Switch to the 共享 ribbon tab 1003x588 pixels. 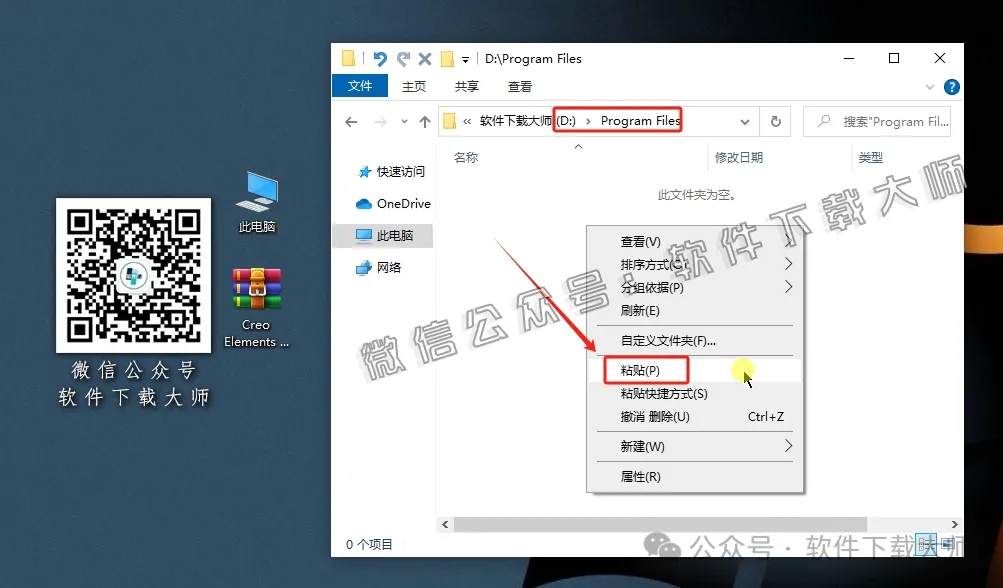coord(466,86)
